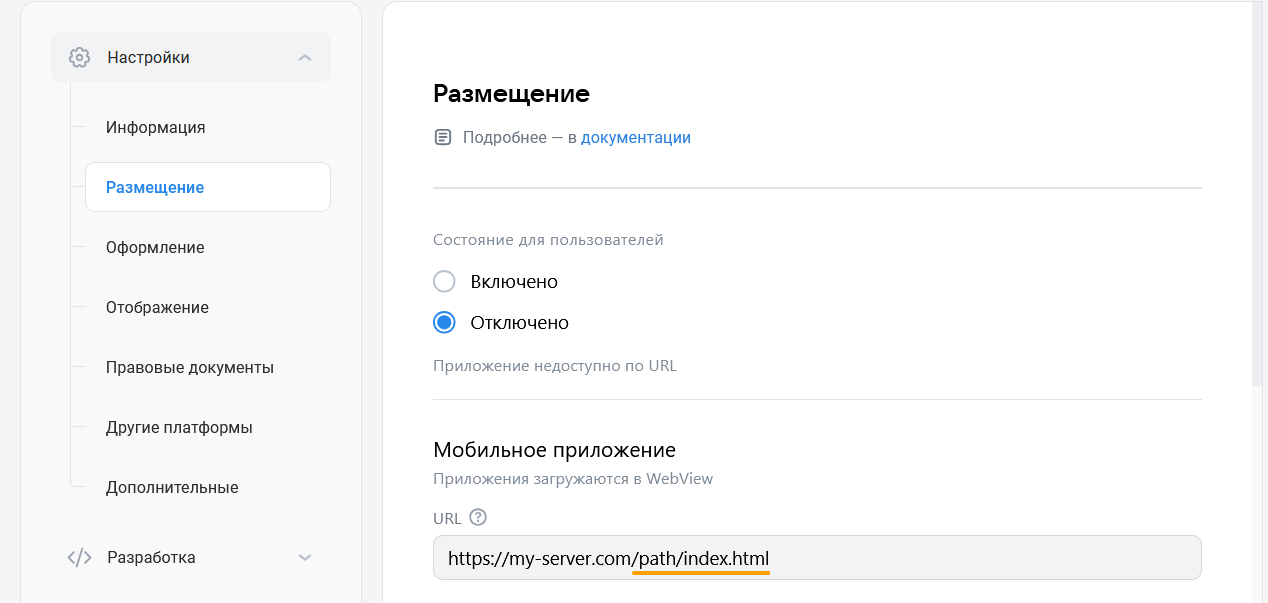Expand the Разработка section
1268x603 pixels.
306,557
